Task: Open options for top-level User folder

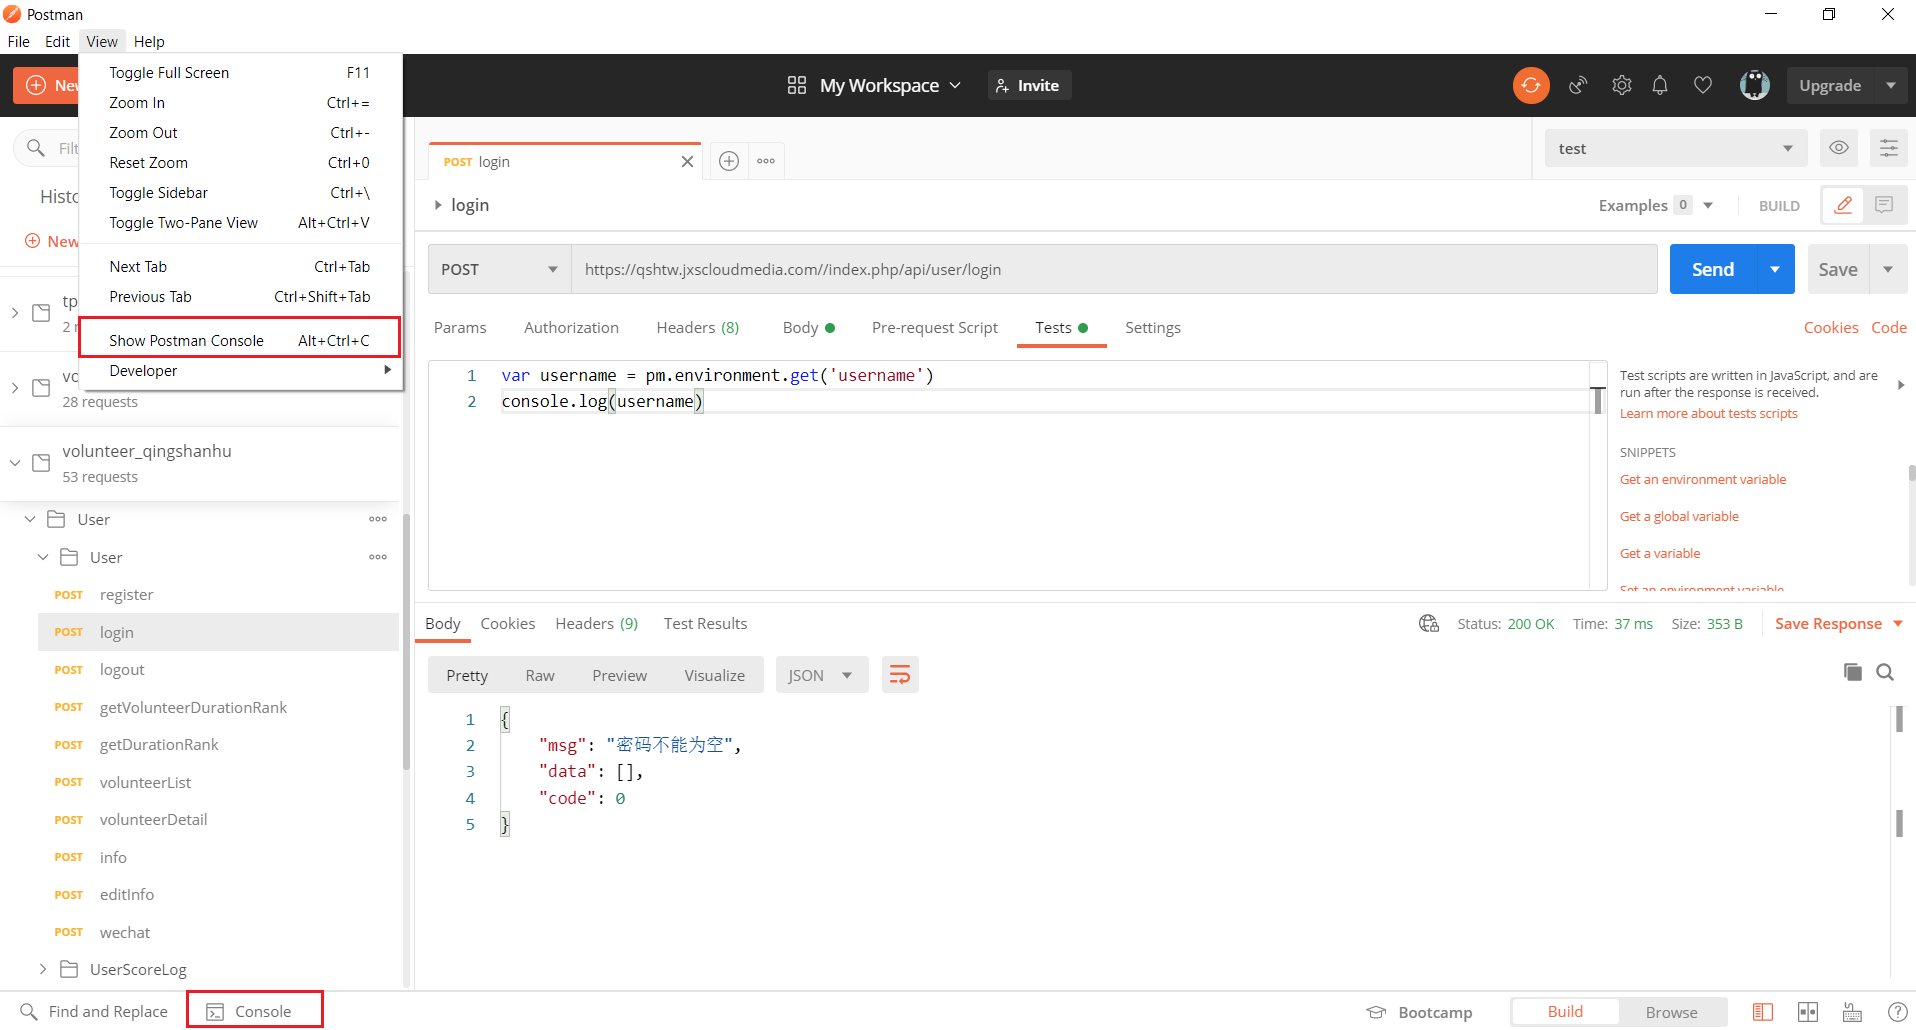Action: [378, 519]
